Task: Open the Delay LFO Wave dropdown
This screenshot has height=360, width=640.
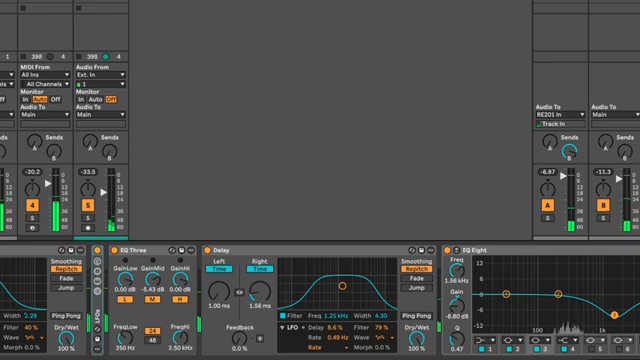Action: point(384,338)
